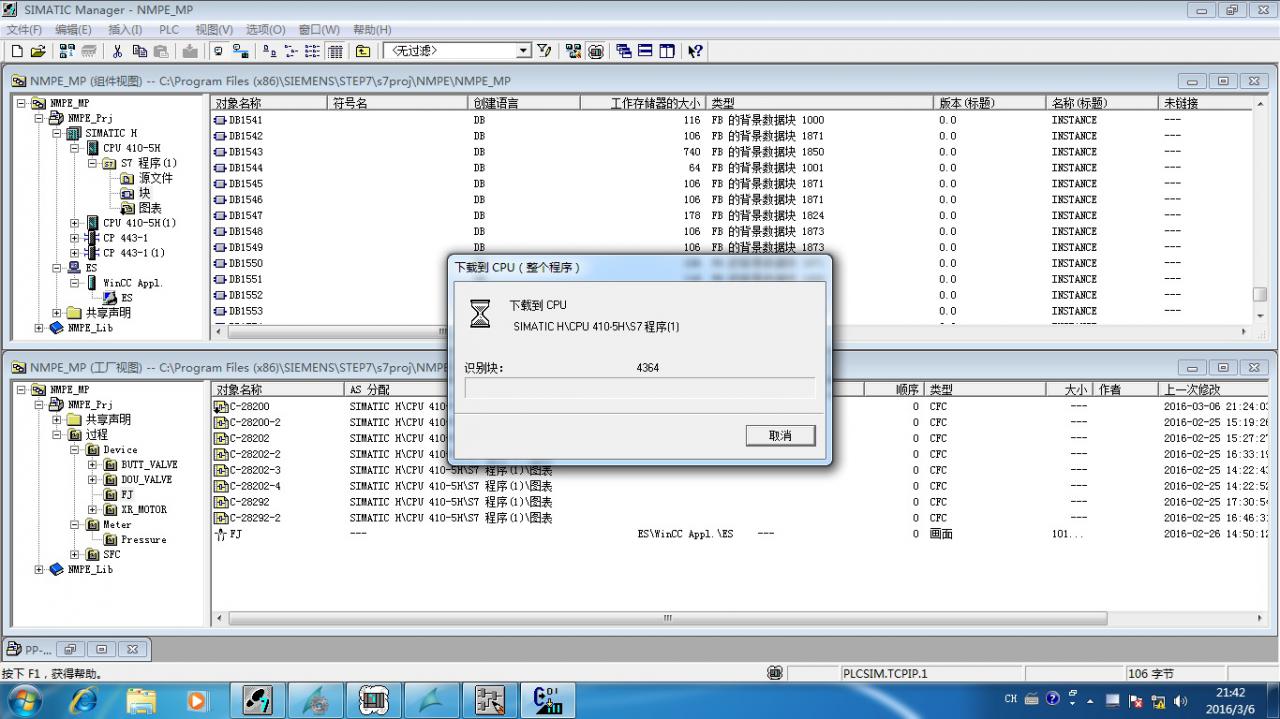Screen dimensions: 1280x719
Task: Open Configure Network from the toolbar
Action: click(x=573, y=51)
